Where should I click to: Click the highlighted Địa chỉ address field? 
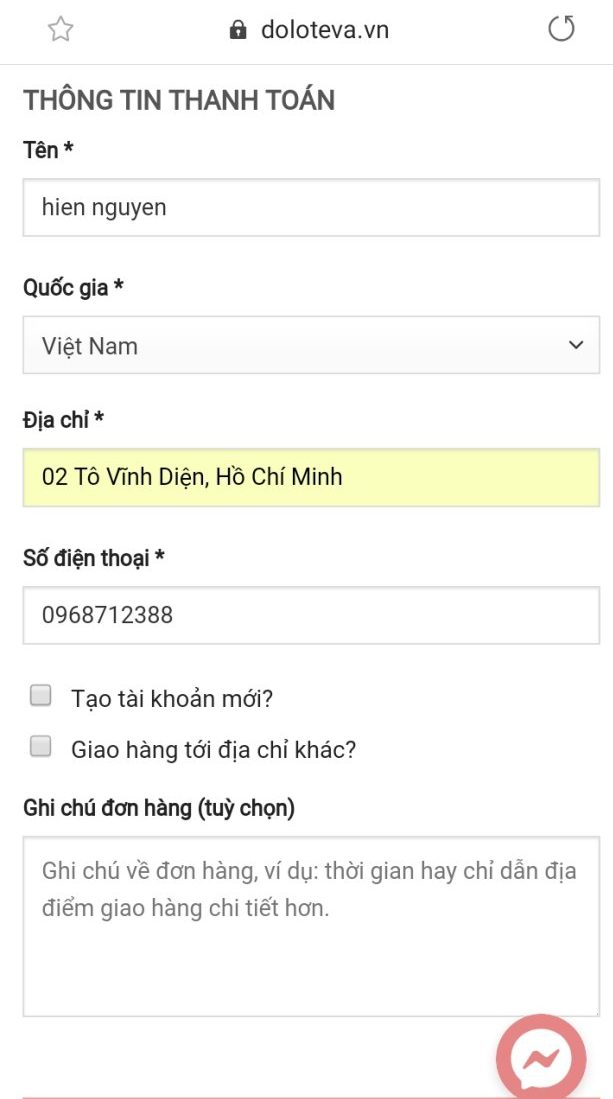pyautogui.click(x=311, y=477)
